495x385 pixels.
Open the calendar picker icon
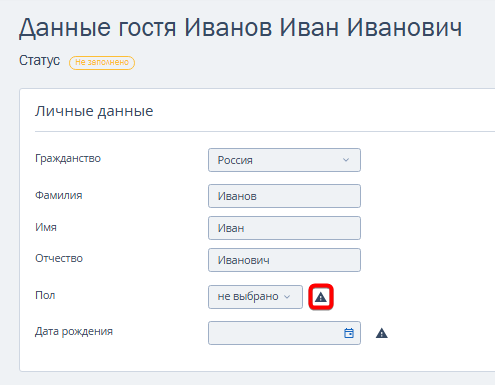click(349, 333)
